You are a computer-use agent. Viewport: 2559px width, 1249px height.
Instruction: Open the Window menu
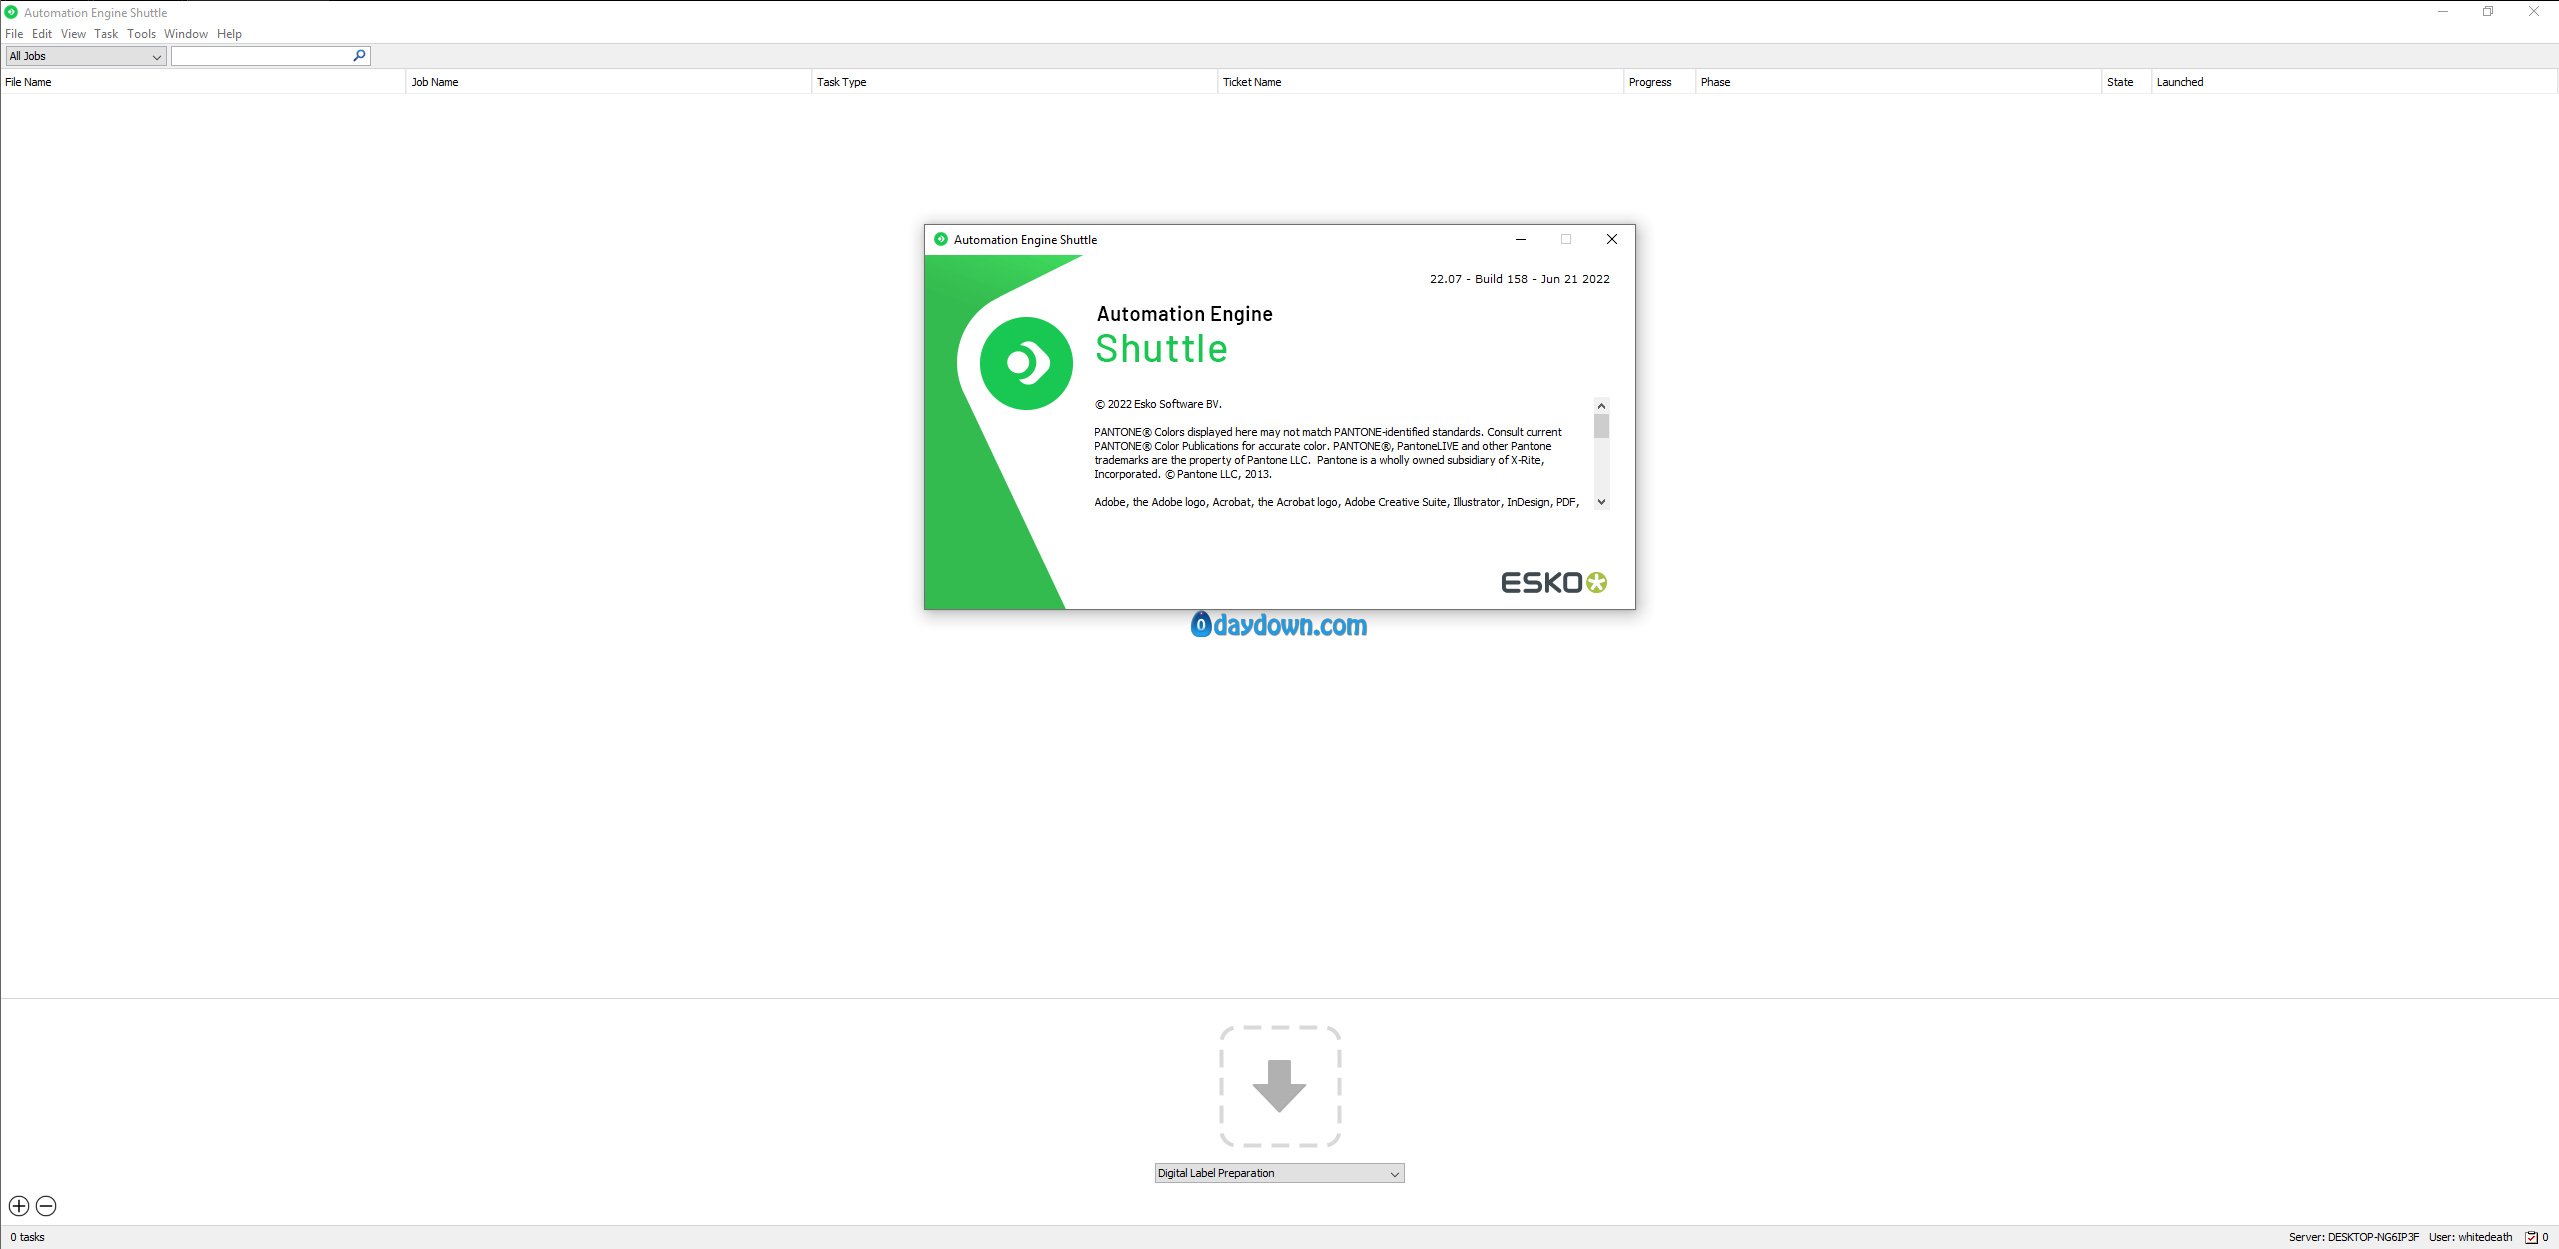(x=186, y=34)
